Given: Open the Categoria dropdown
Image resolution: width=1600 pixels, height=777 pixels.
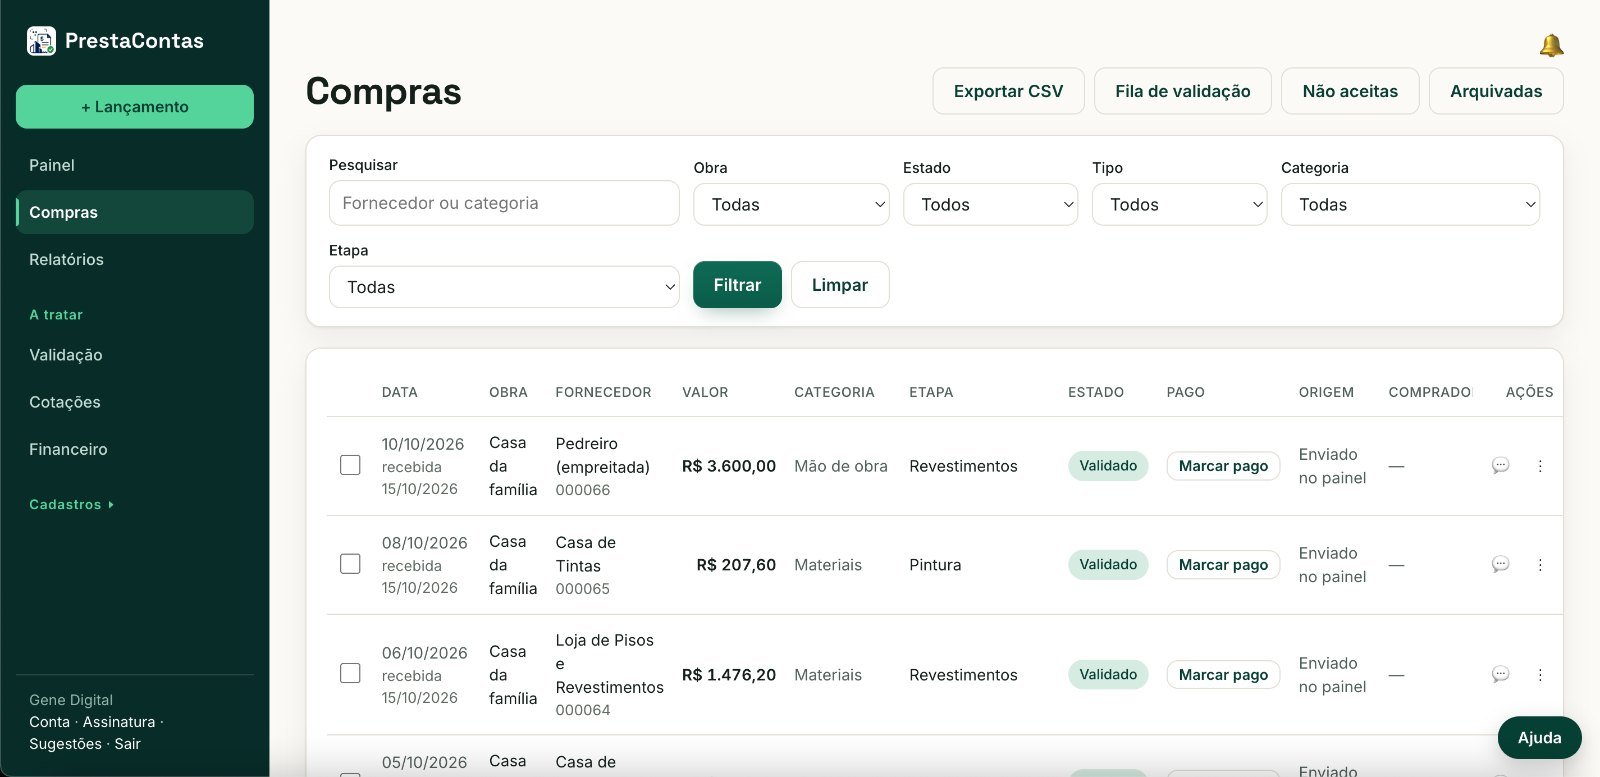Looking at the screenshot, I should click(1410, 204).
